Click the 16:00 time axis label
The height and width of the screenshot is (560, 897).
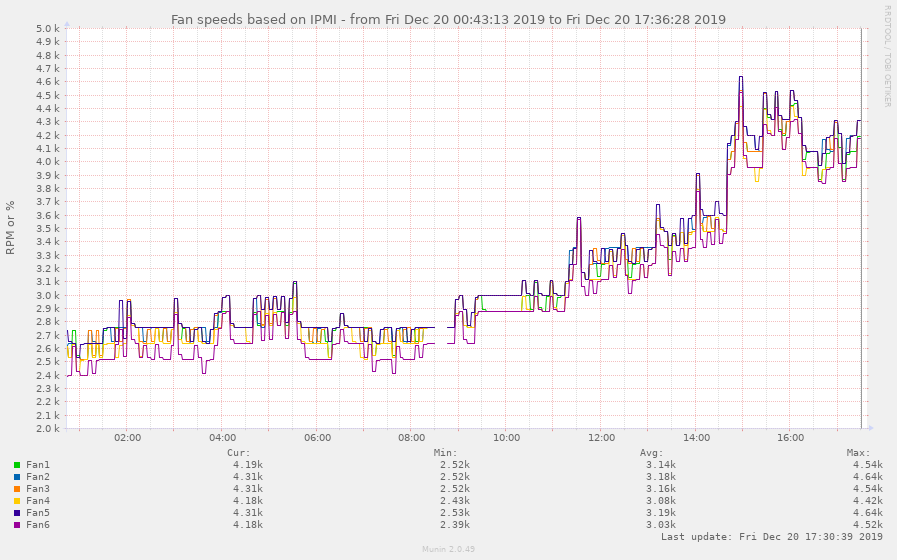(791, 438)
